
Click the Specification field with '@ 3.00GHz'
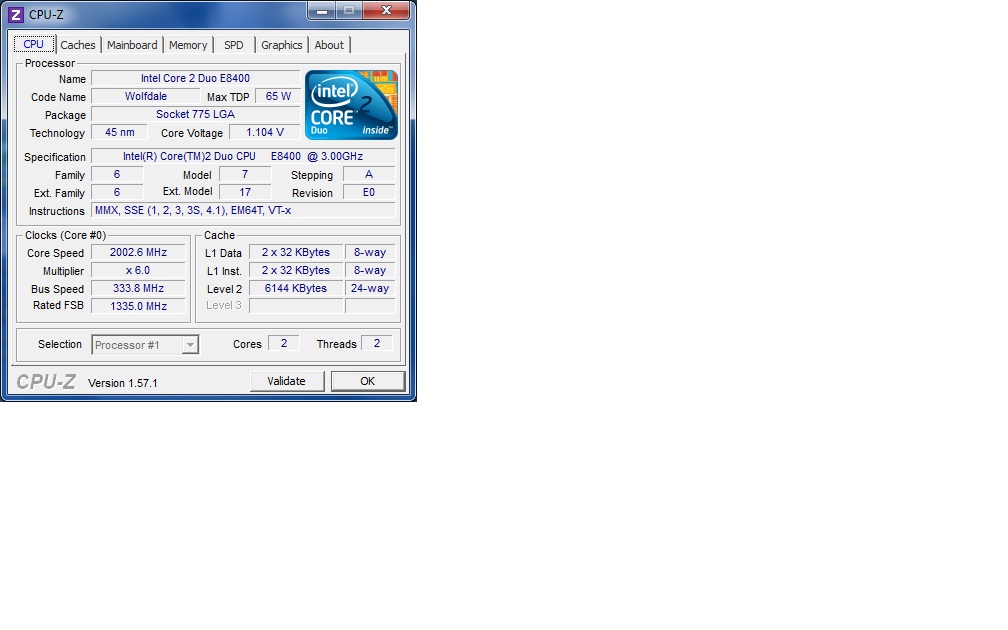[x=243, y=156]
